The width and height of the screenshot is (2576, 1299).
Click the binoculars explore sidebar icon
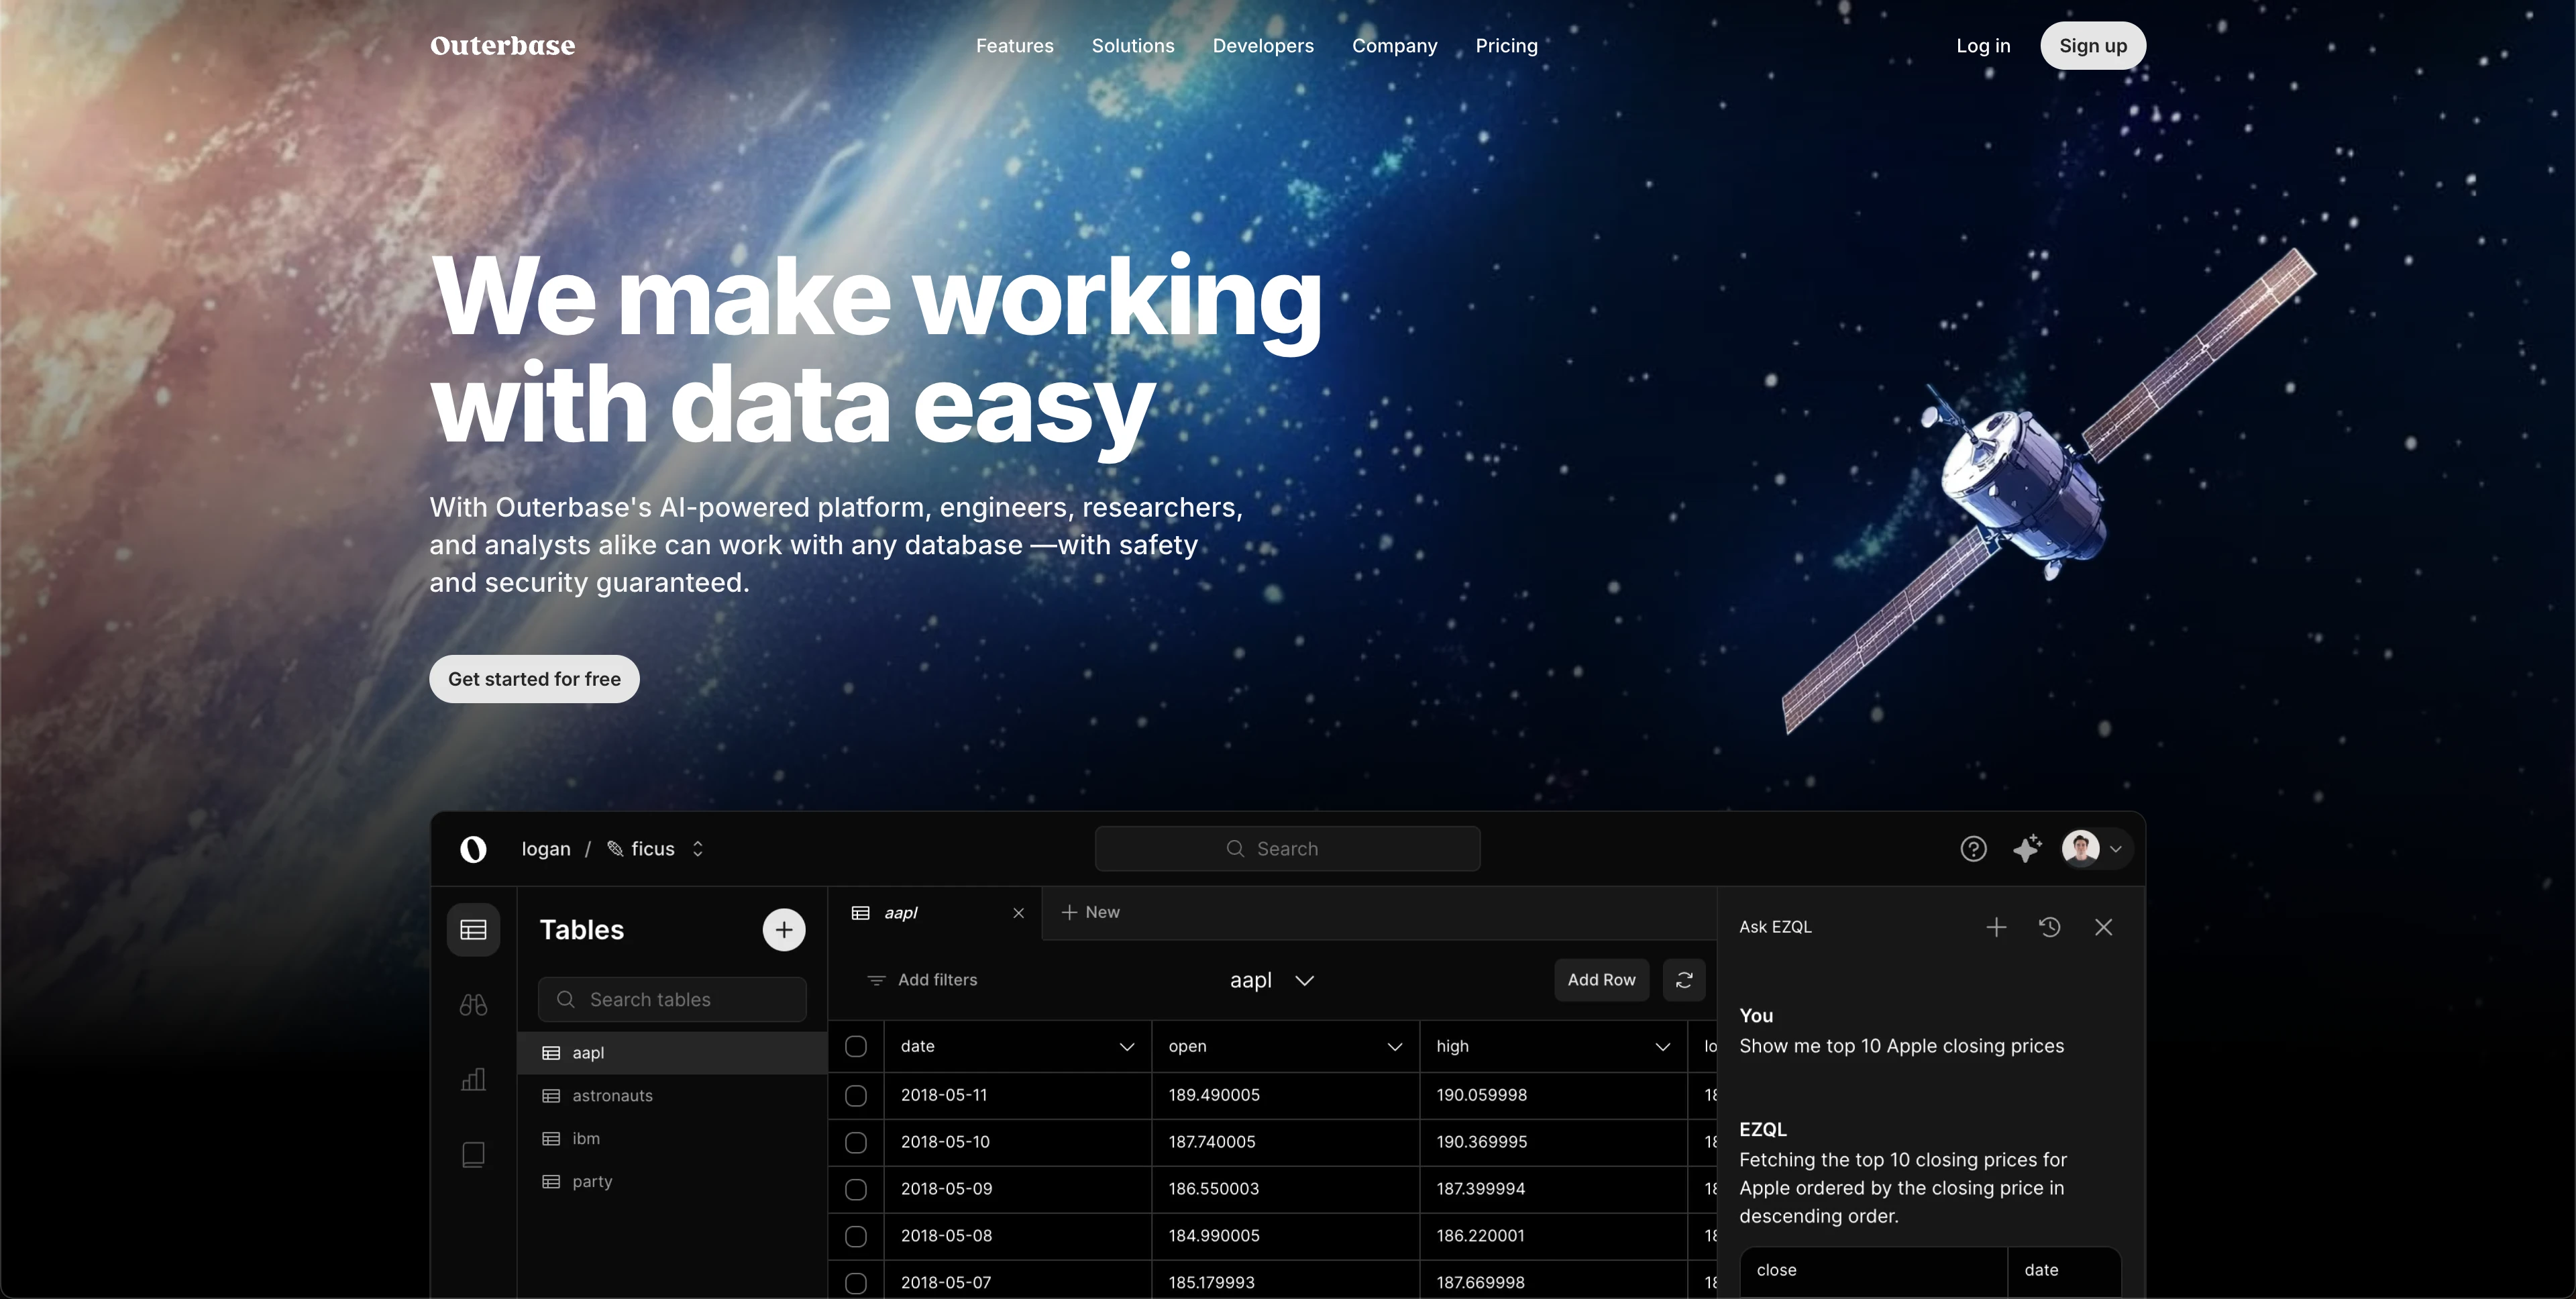473,1005
